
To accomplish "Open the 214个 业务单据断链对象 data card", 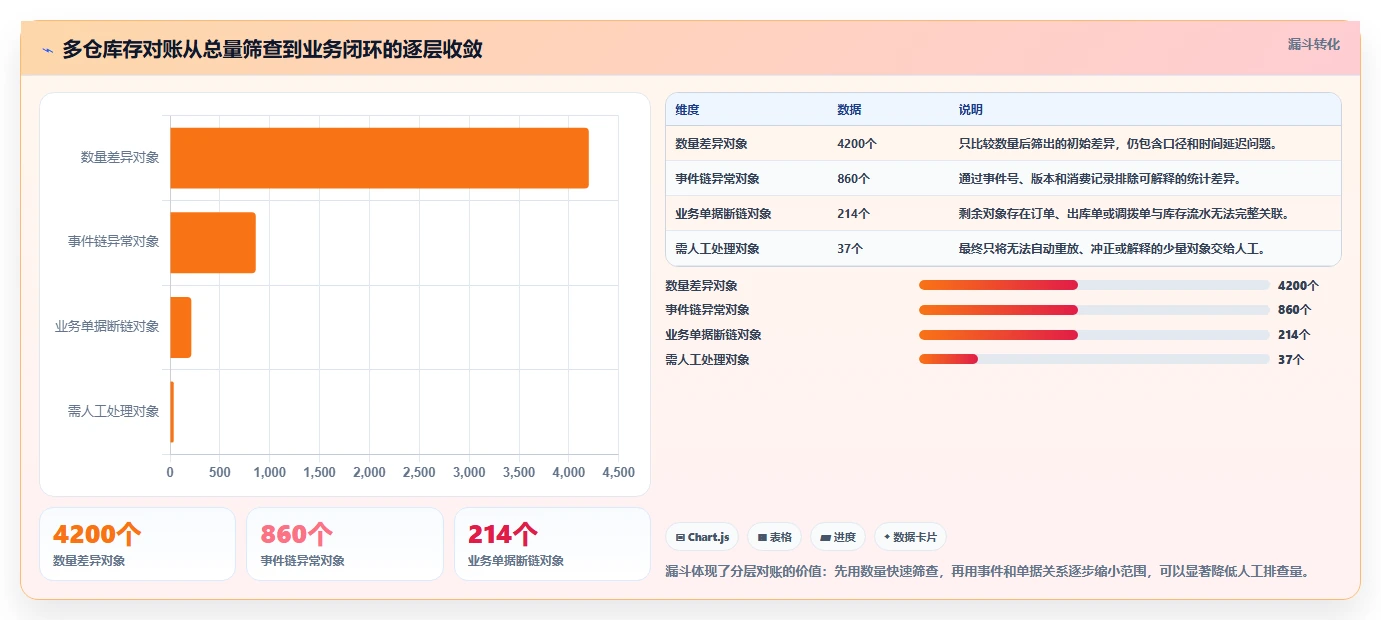I will [552, 544].
